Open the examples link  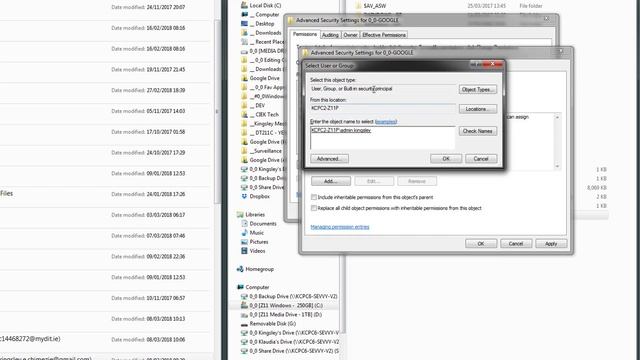coord(386,122)
